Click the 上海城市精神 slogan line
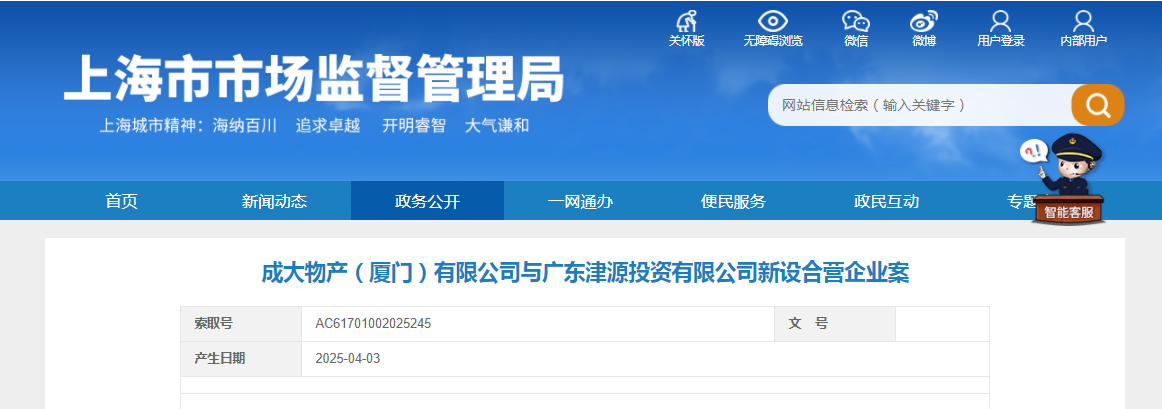 point(314,125)
